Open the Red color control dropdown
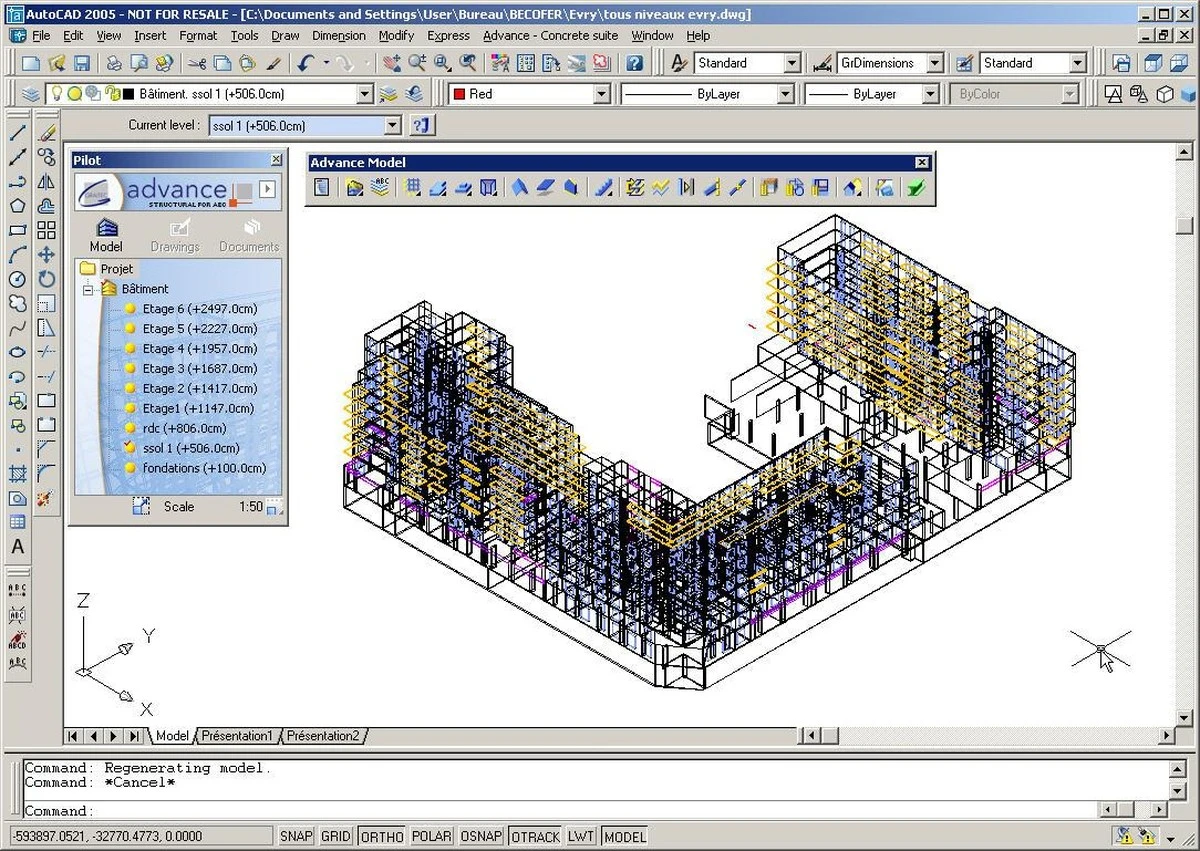 [601, 94]
